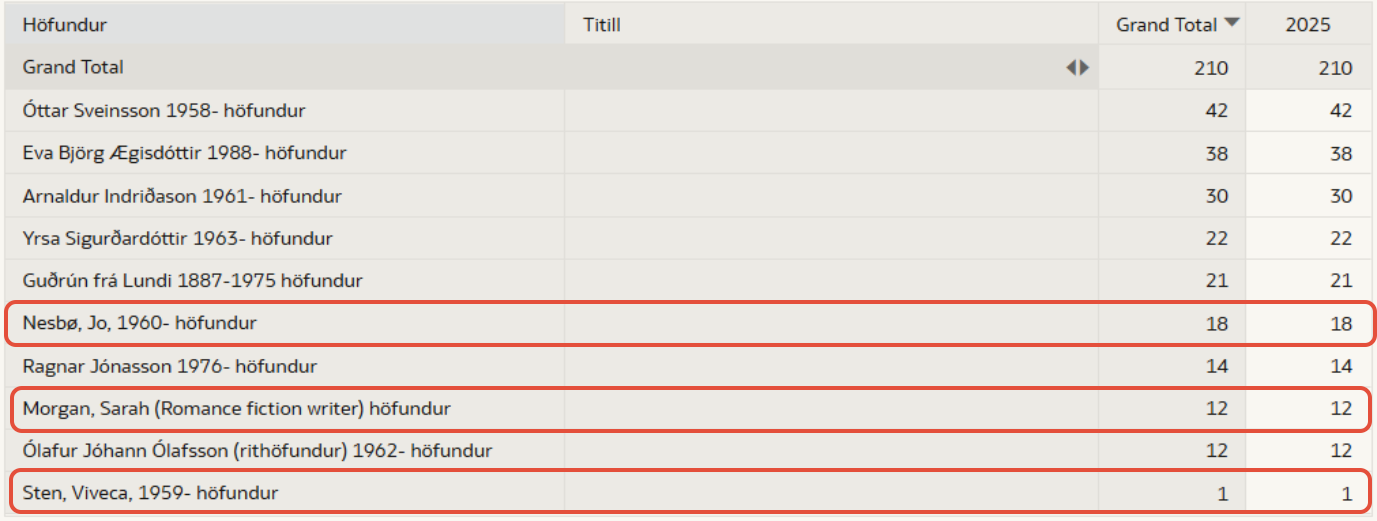Screen dimensions: 1377x521
Task: Click Grand Total value 42 for Óttar Sveinsson
Action: click(x=1216, y=110)
